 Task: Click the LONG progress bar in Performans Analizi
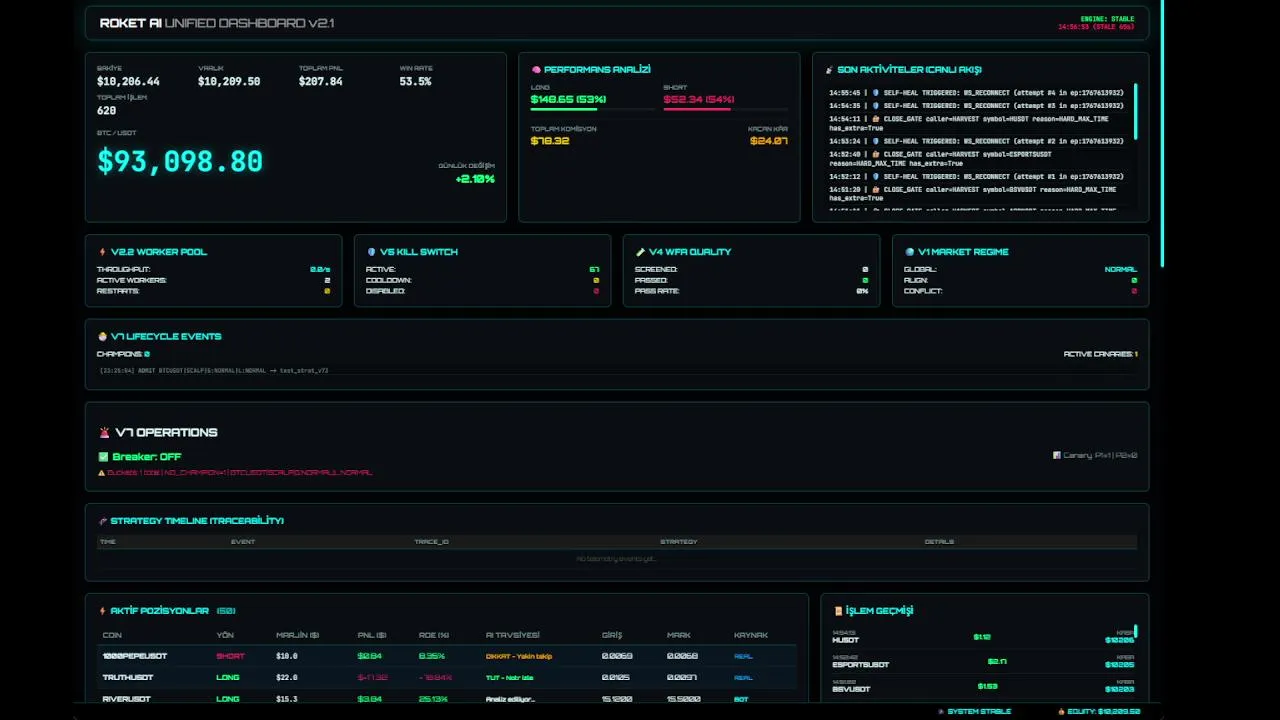(x=593, y=108)
